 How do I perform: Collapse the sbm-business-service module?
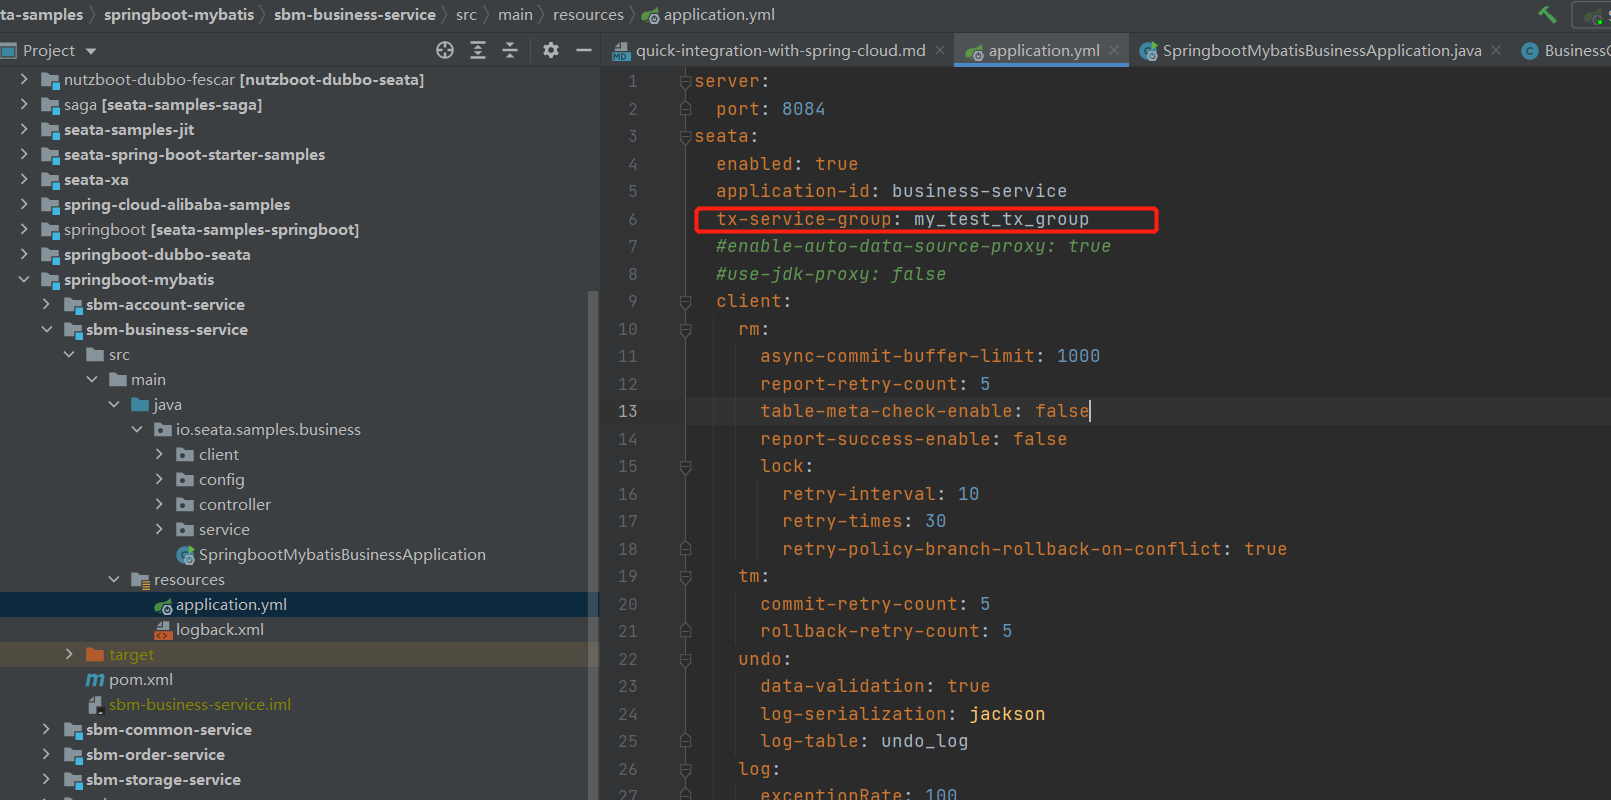tap(46, 329)
